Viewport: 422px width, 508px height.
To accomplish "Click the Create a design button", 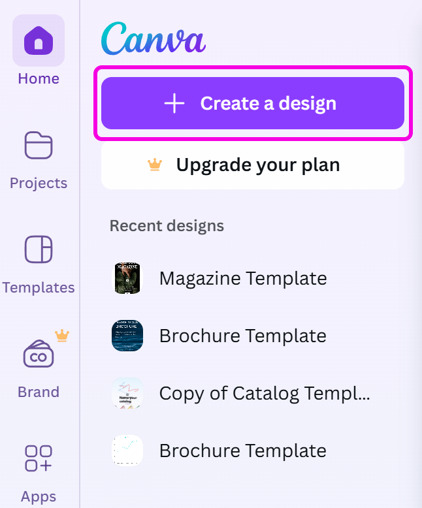I will [253, 103].
